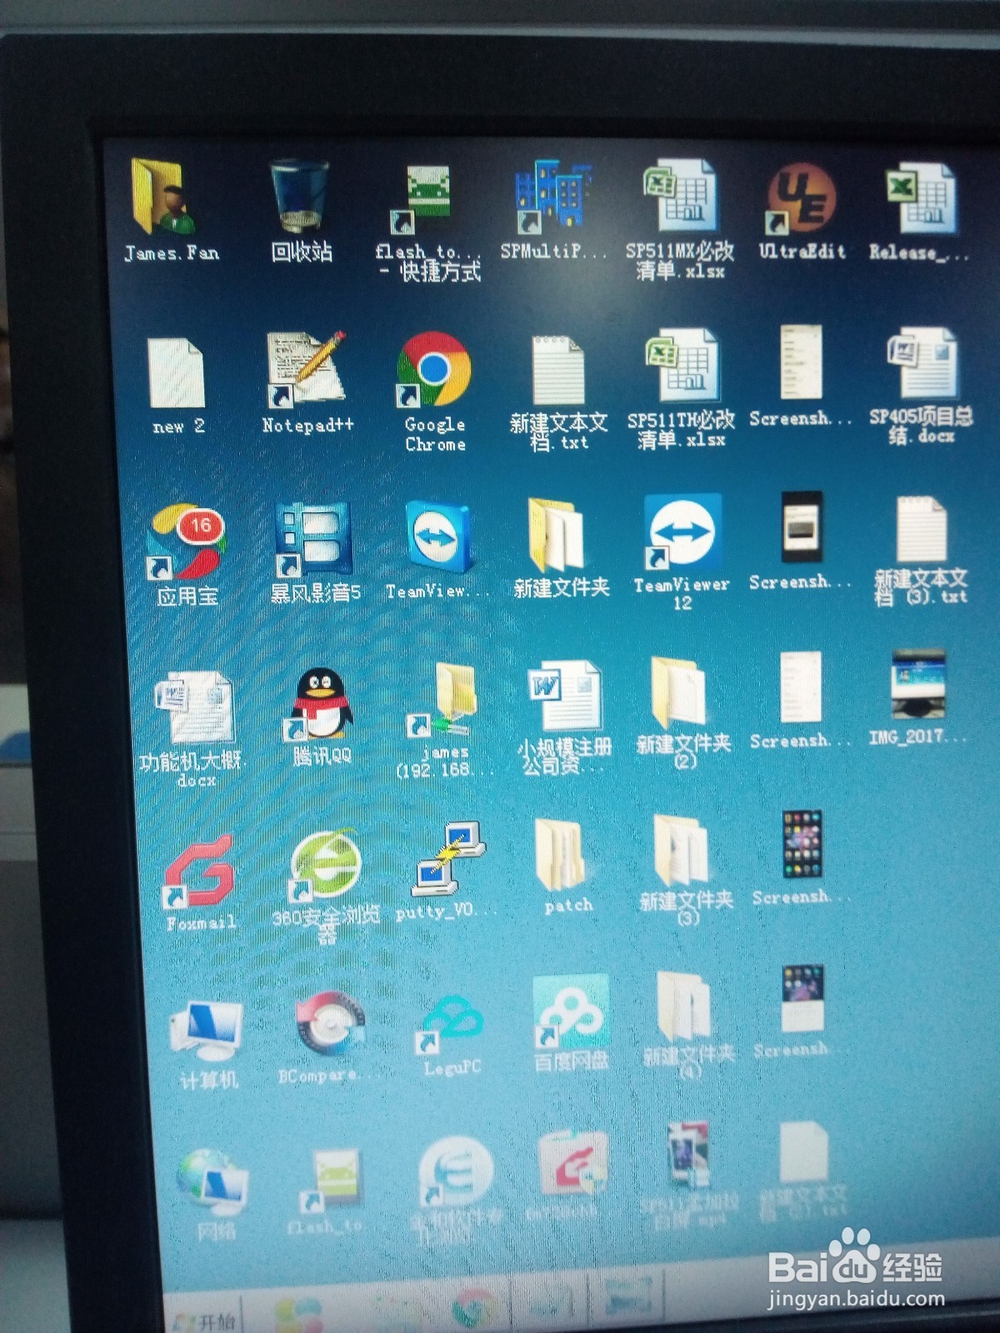Select the flash_to 快捷方式 shortcut
The width and height of the screenshot is (1000, 1333).
coord(428,222)
